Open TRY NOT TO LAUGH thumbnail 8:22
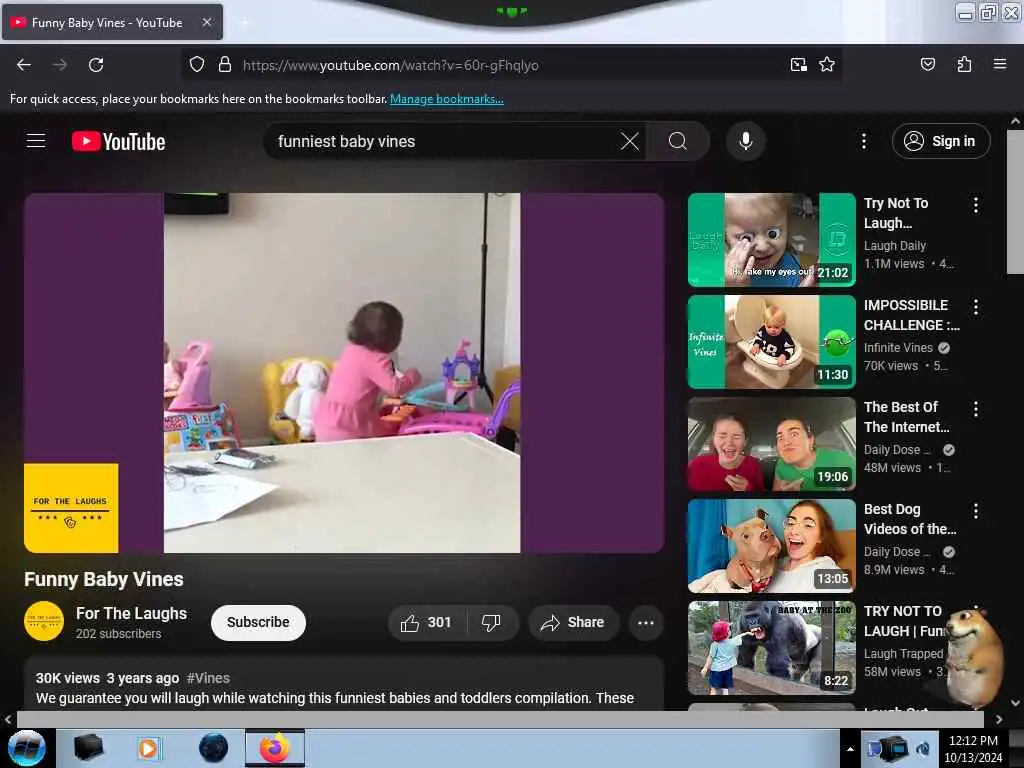1024x768 pixels. point(771,647)
